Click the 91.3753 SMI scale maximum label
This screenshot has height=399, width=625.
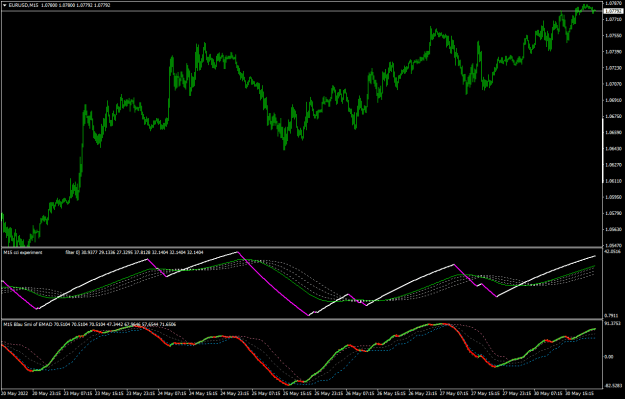(614, 323)
